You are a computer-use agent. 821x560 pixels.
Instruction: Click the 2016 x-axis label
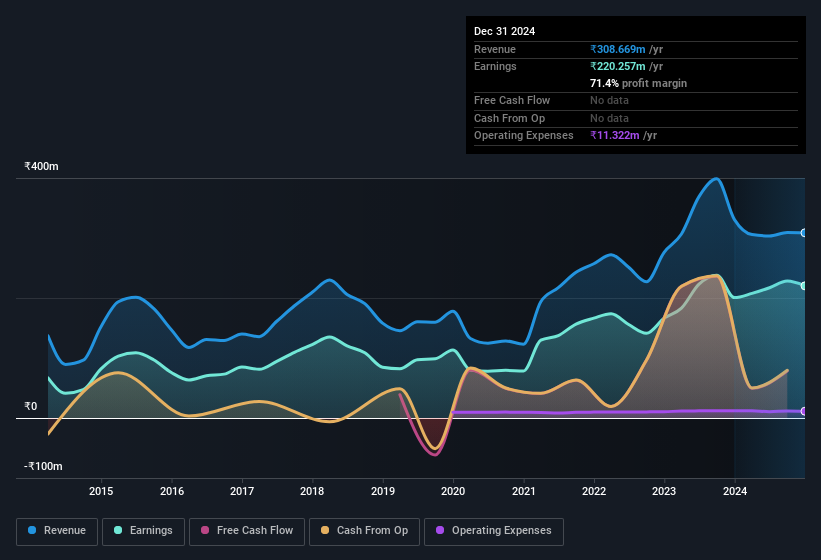point(172,491)
